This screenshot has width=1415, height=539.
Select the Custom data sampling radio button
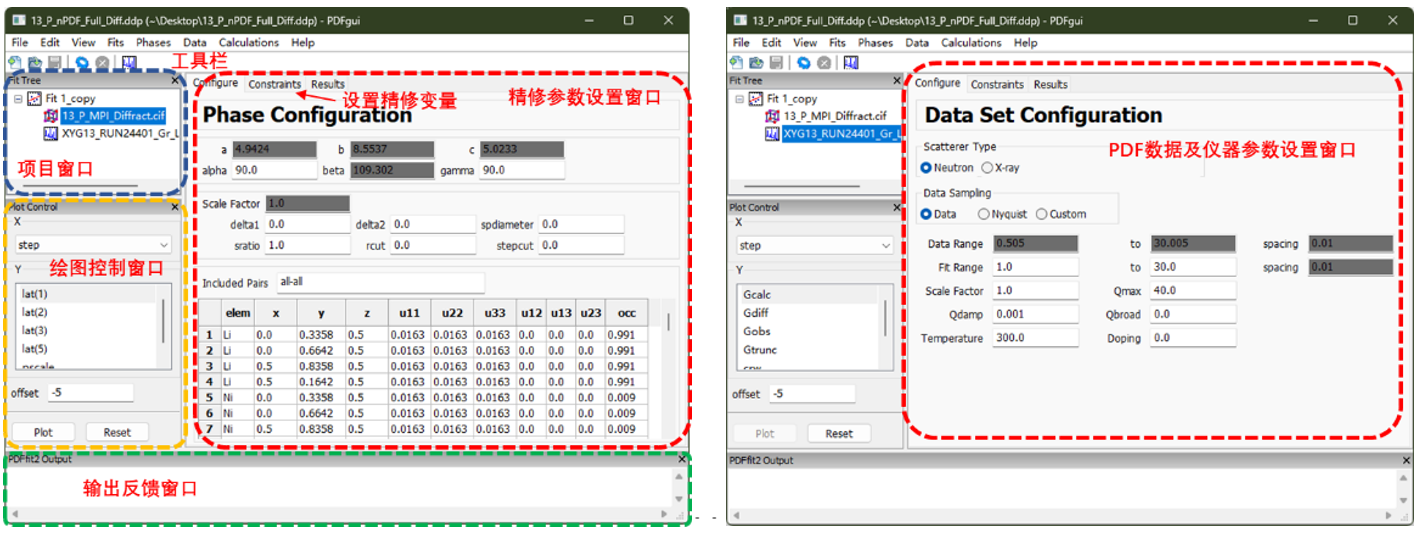click(x=1042, y=214)
